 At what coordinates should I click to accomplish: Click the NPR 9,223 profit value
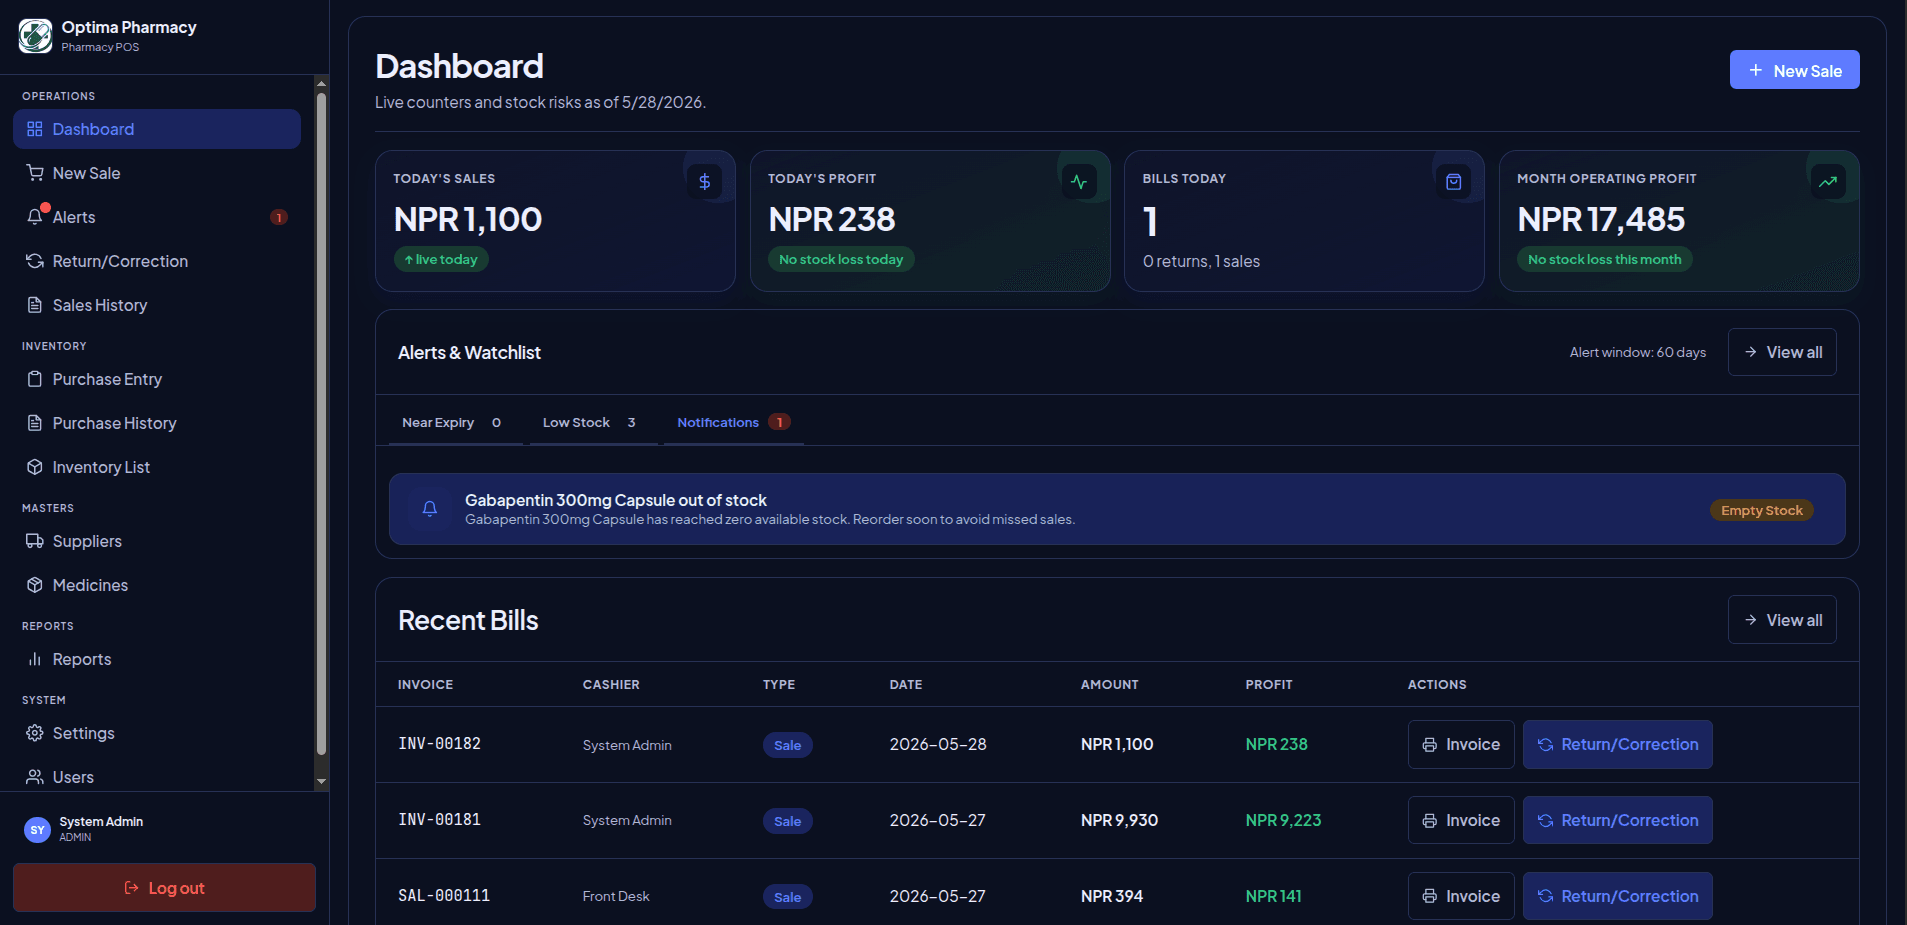(x=1283, y=820)
